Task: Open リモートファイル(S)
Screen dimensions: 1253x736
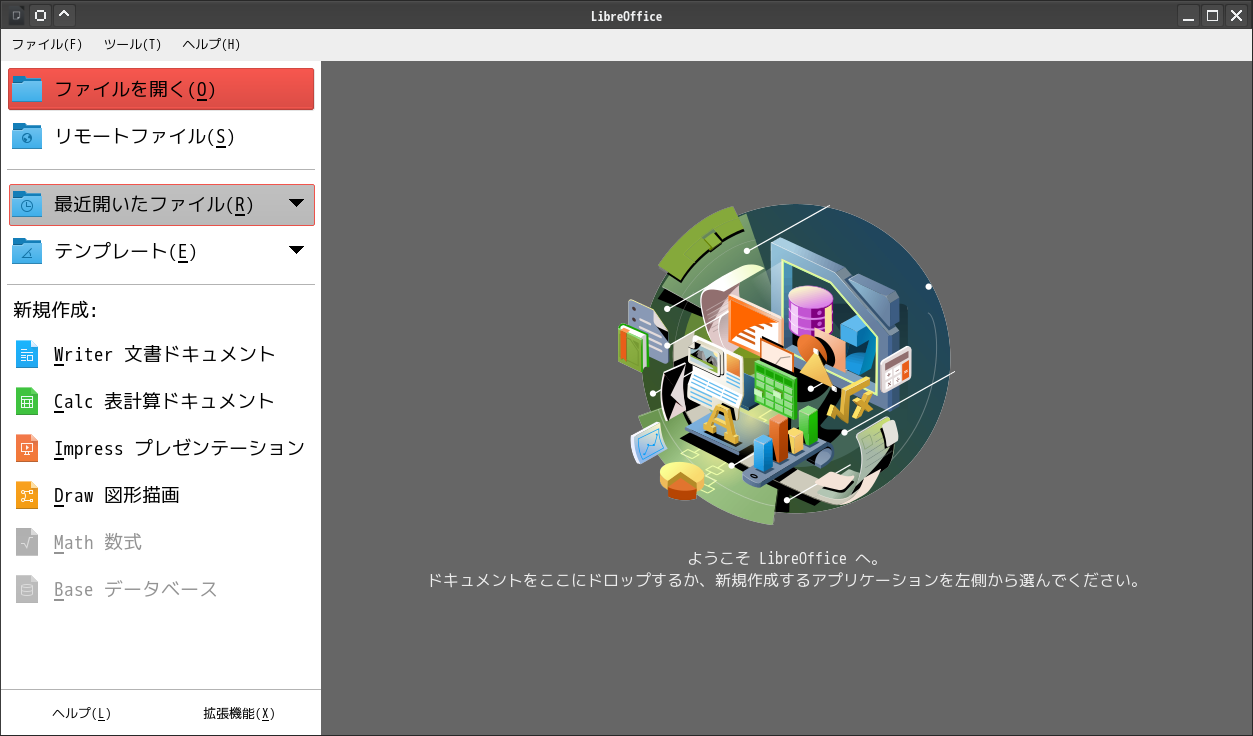Action: (x=161, y=136)
